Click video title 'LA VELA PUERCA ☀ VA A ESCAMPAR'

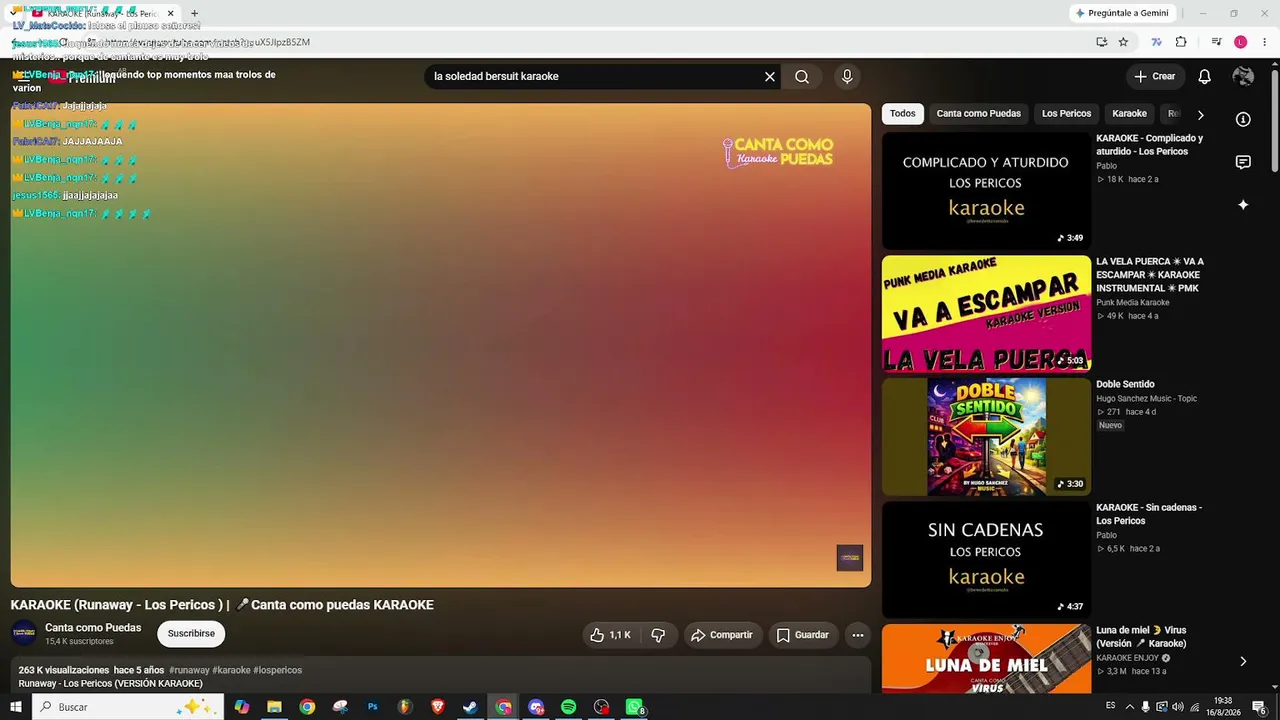(1150, 275)
